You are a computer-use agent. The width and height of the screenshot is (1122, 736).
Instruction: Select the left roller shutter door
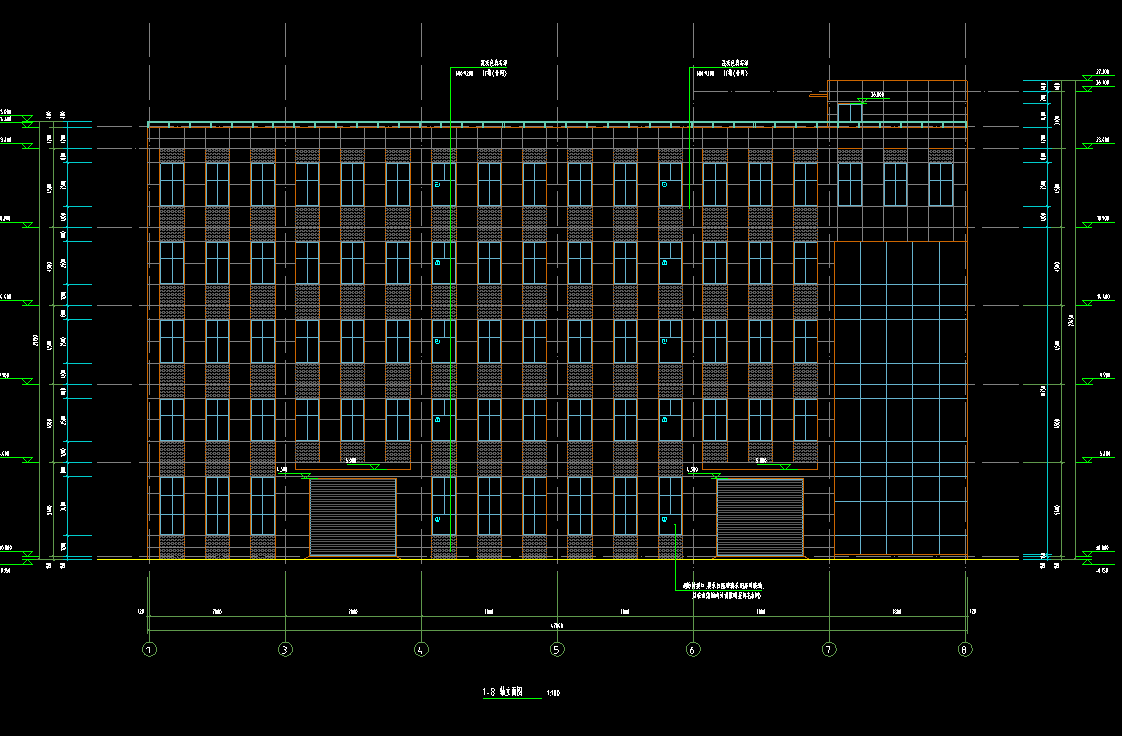click(353, 517)
